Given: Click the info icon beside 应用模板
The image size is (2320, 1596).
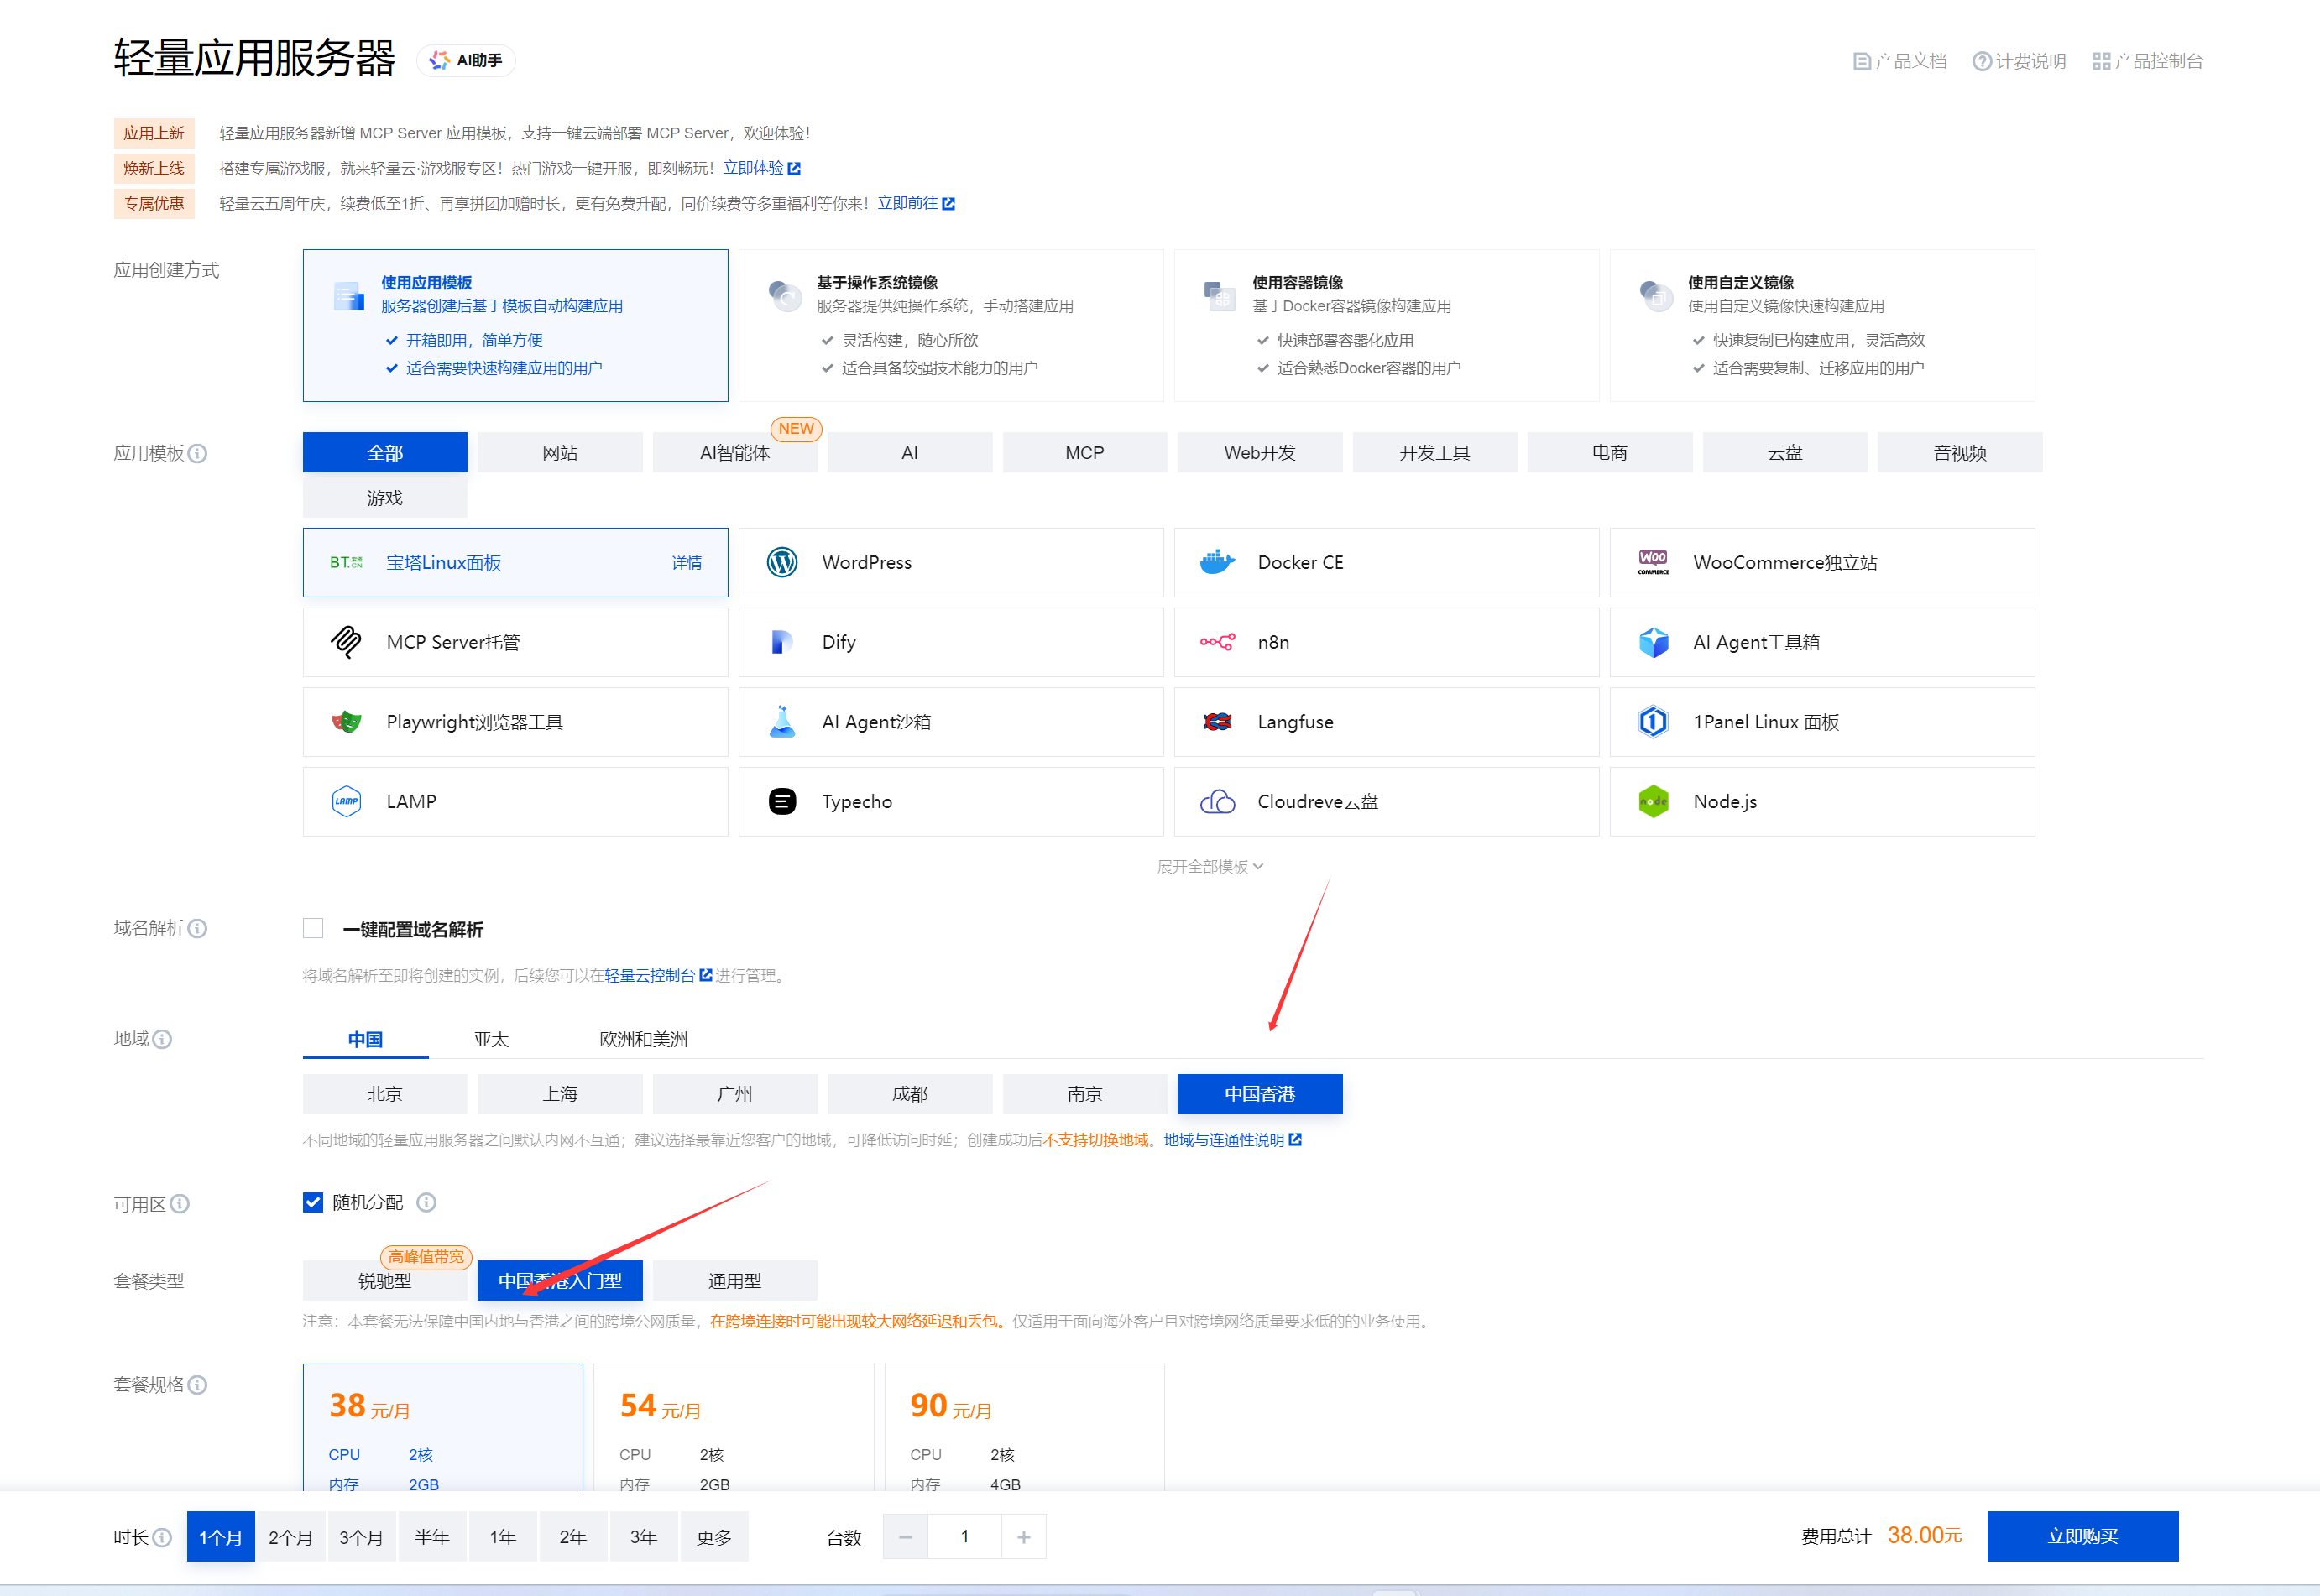Looking at the screenshot, I should tap(198, 454).
